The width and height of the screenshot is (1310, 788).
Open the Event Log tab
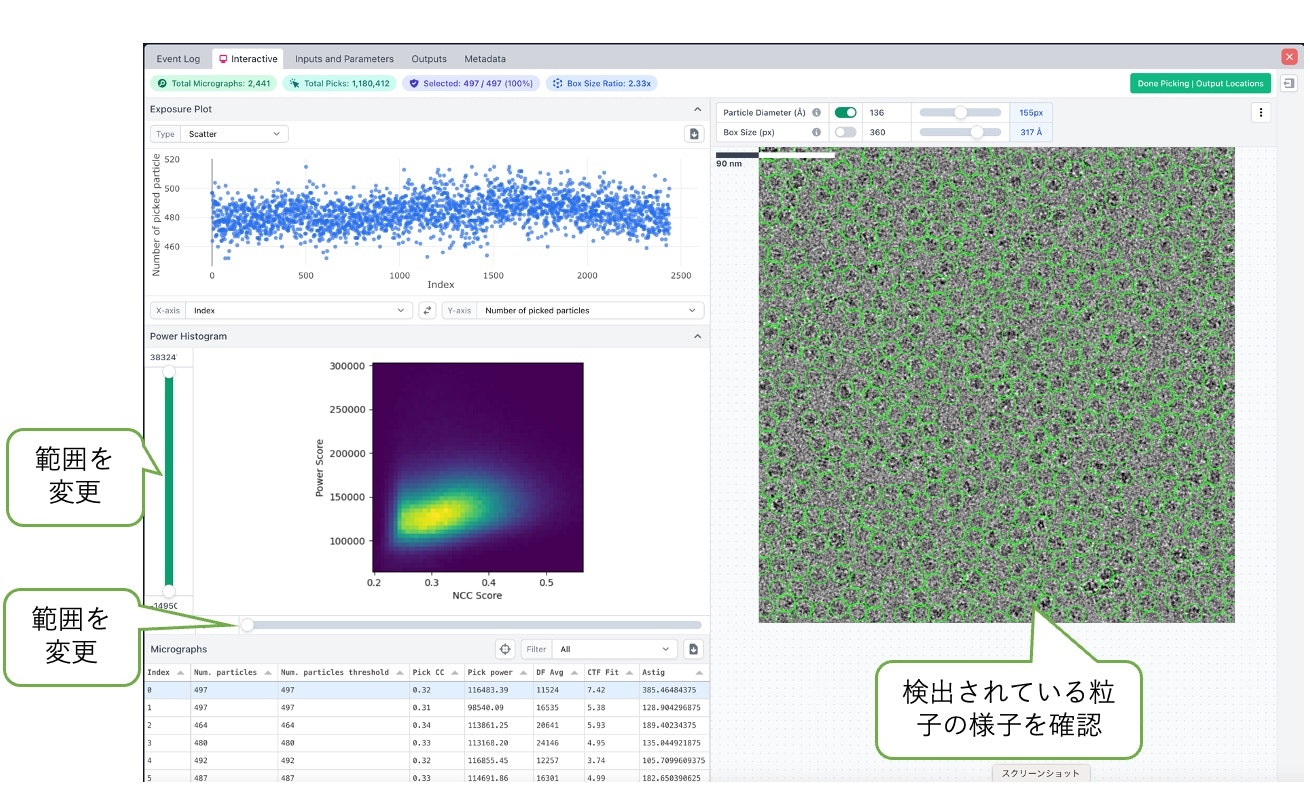pyautogui.click(x=178, y=59)
